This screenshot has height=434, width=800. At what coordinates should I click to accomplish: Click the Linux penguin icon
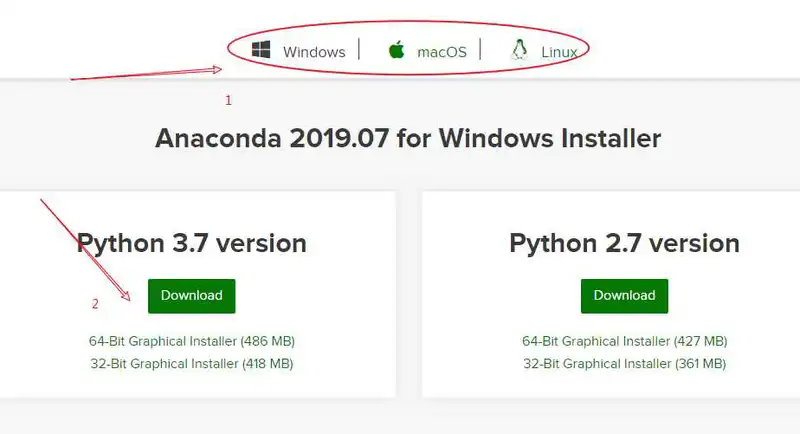coord(519,50)
